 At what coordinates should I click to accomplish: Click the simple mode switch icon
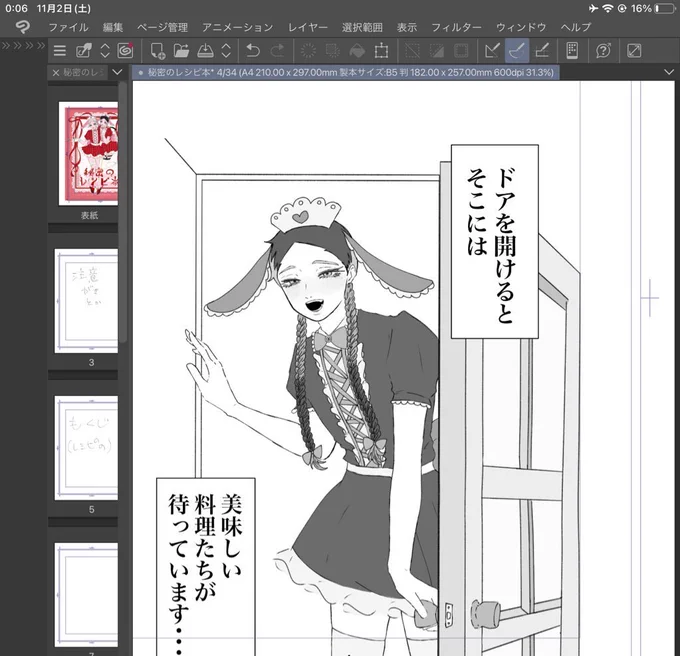coord(634,51)
